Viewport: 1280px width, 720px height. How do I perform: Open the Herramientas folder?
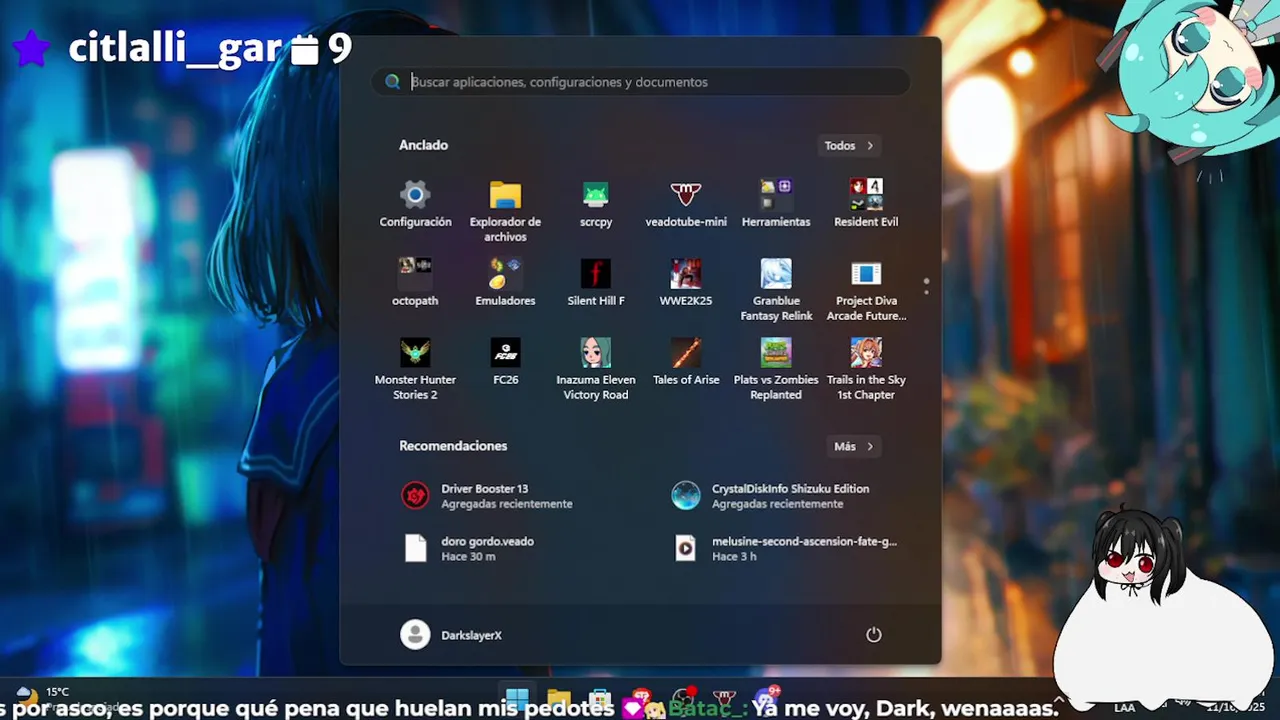click(x=776, y=204)
